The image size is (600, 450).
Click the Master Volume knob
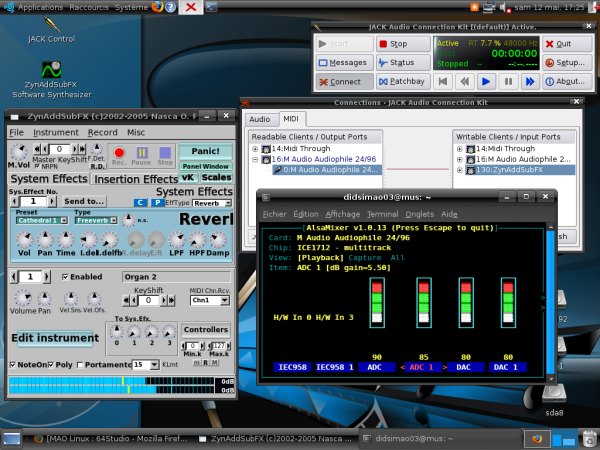point(18,153)
